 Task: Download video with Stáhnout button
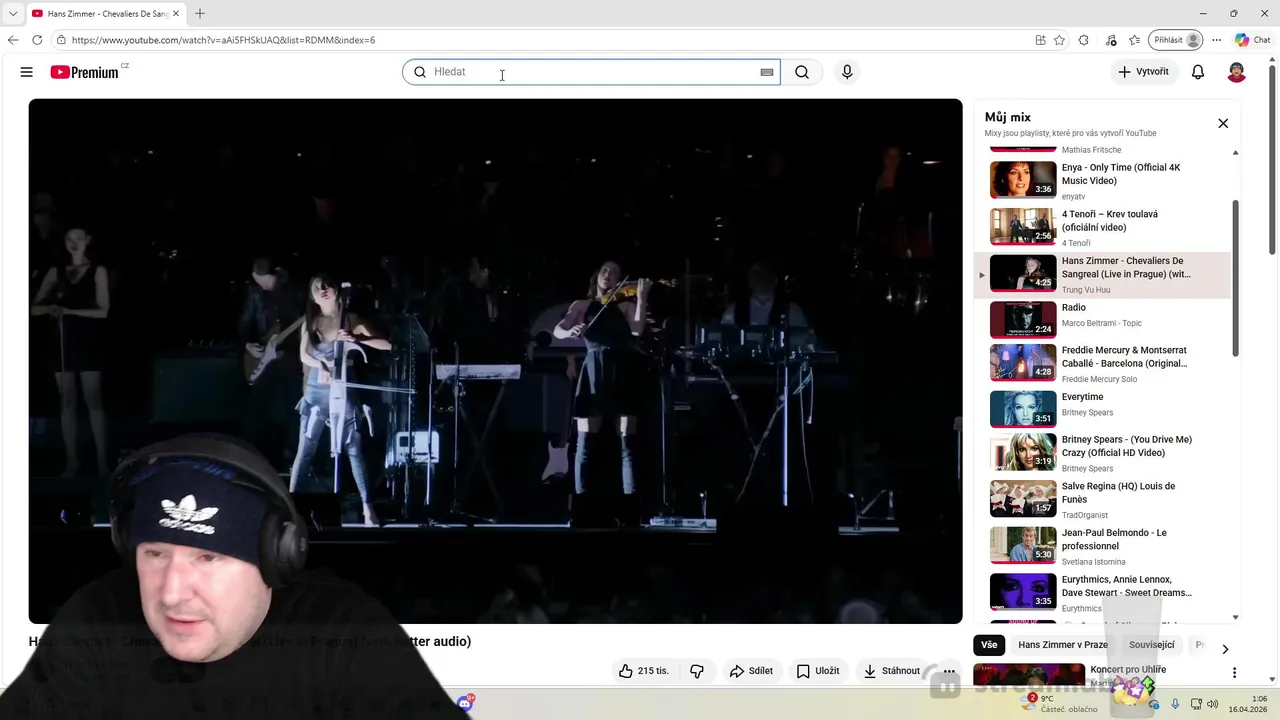point(891,671)
